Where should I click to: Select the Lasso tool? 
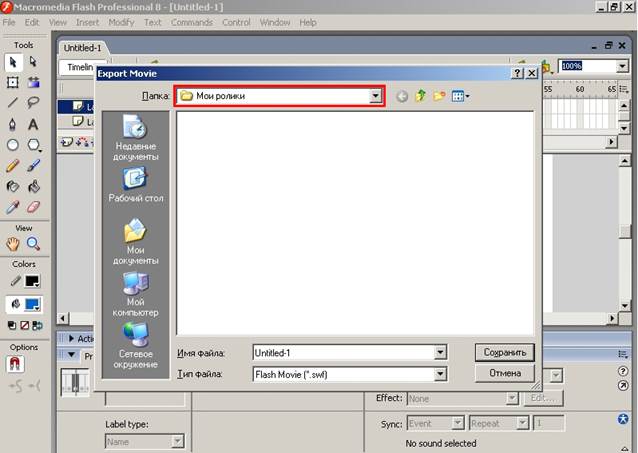click(x=33, y=102)
